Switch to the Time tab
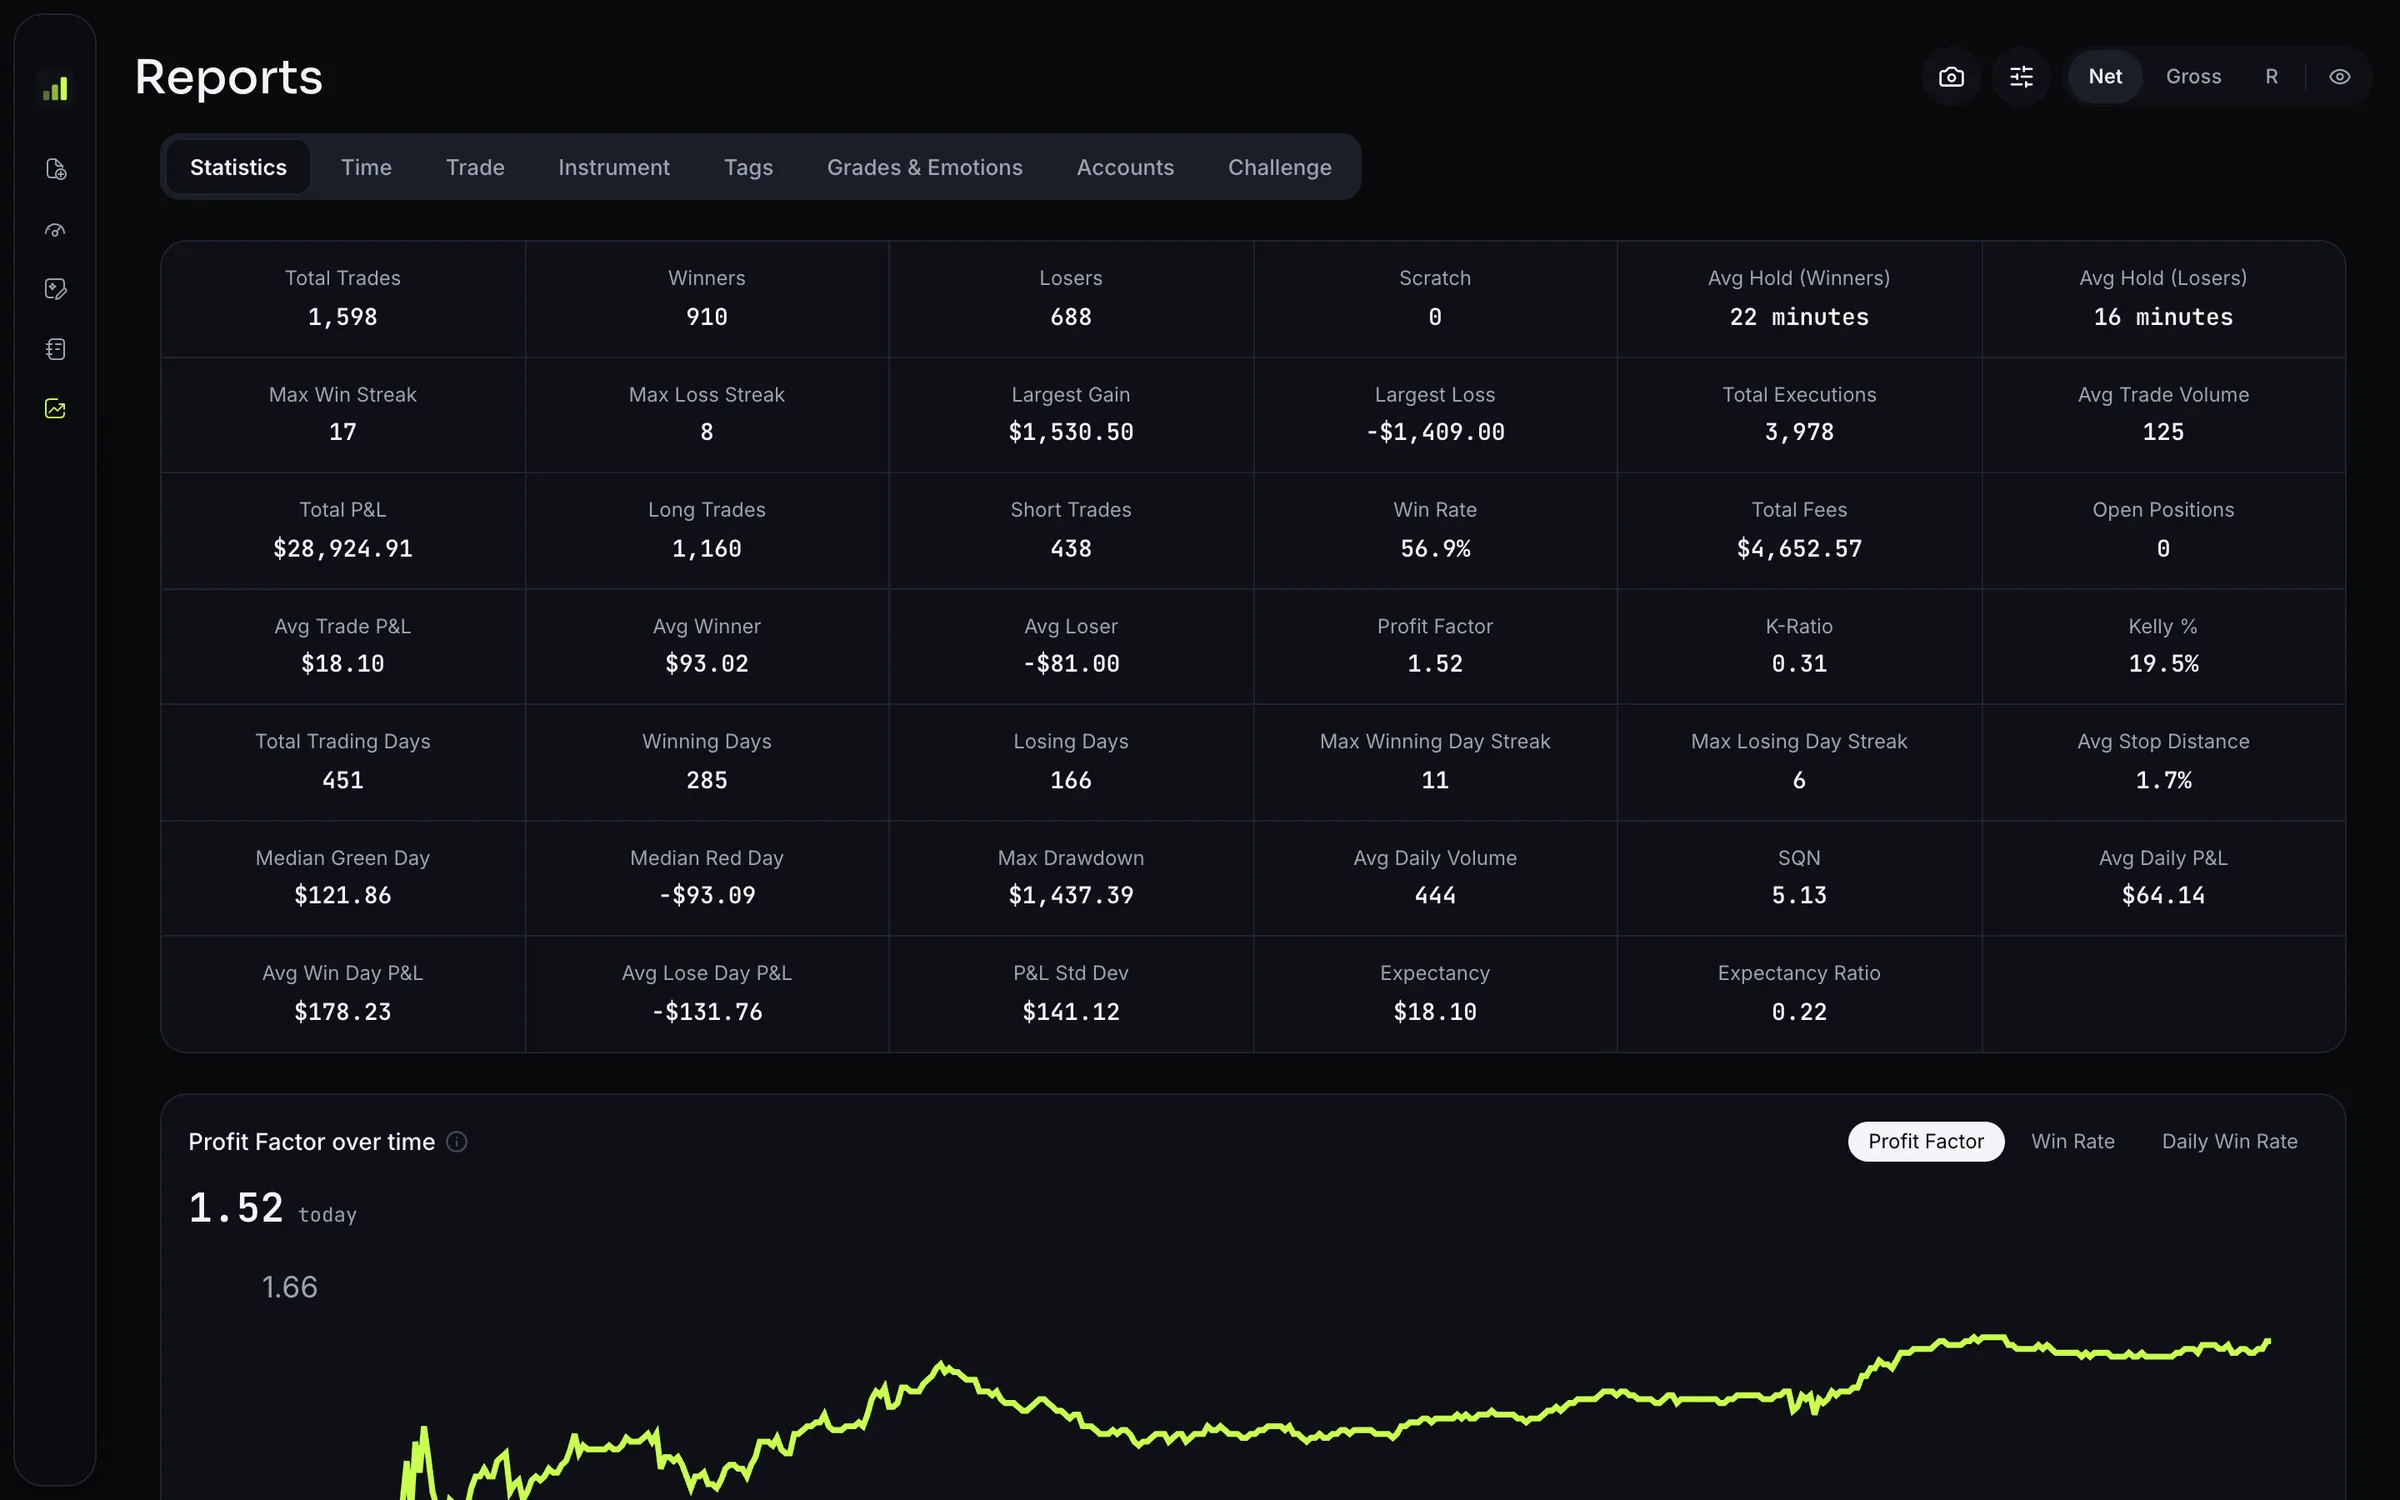Viewport: 2400px width, 1500px height. pos(366,167)
